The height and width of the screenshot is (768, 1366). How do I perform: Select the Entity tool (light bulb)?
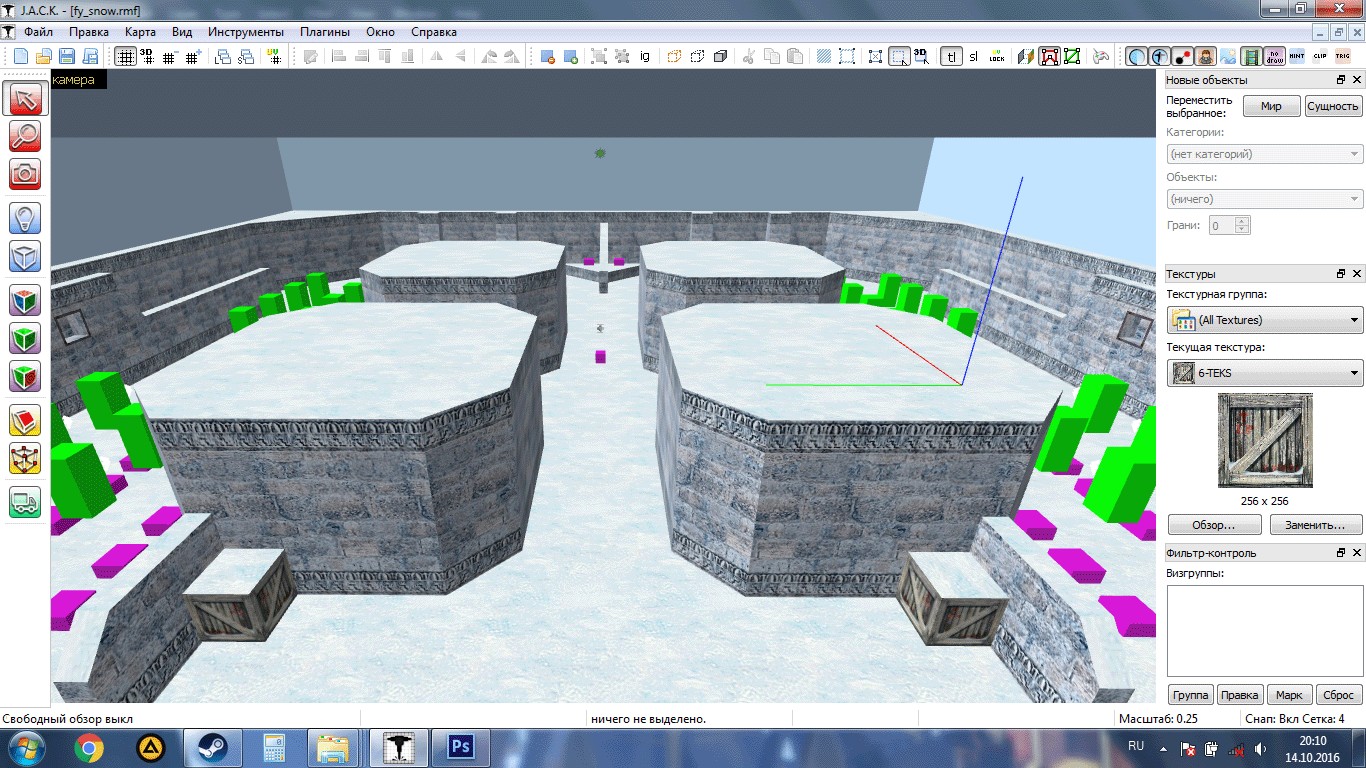24,217
